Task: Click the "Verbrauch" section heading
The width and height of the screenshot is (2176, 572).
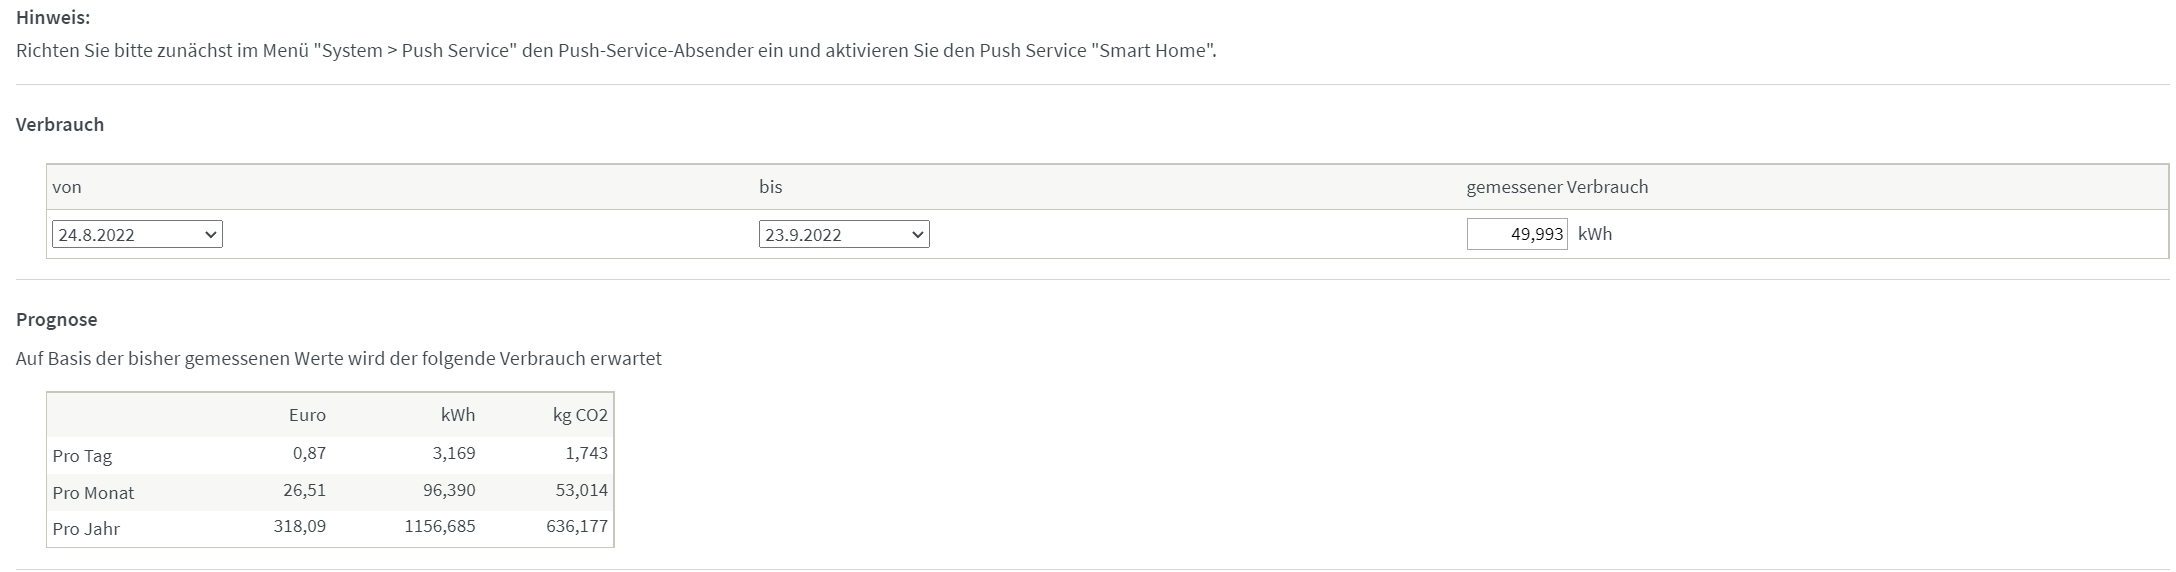Action: tap(60, 125)
